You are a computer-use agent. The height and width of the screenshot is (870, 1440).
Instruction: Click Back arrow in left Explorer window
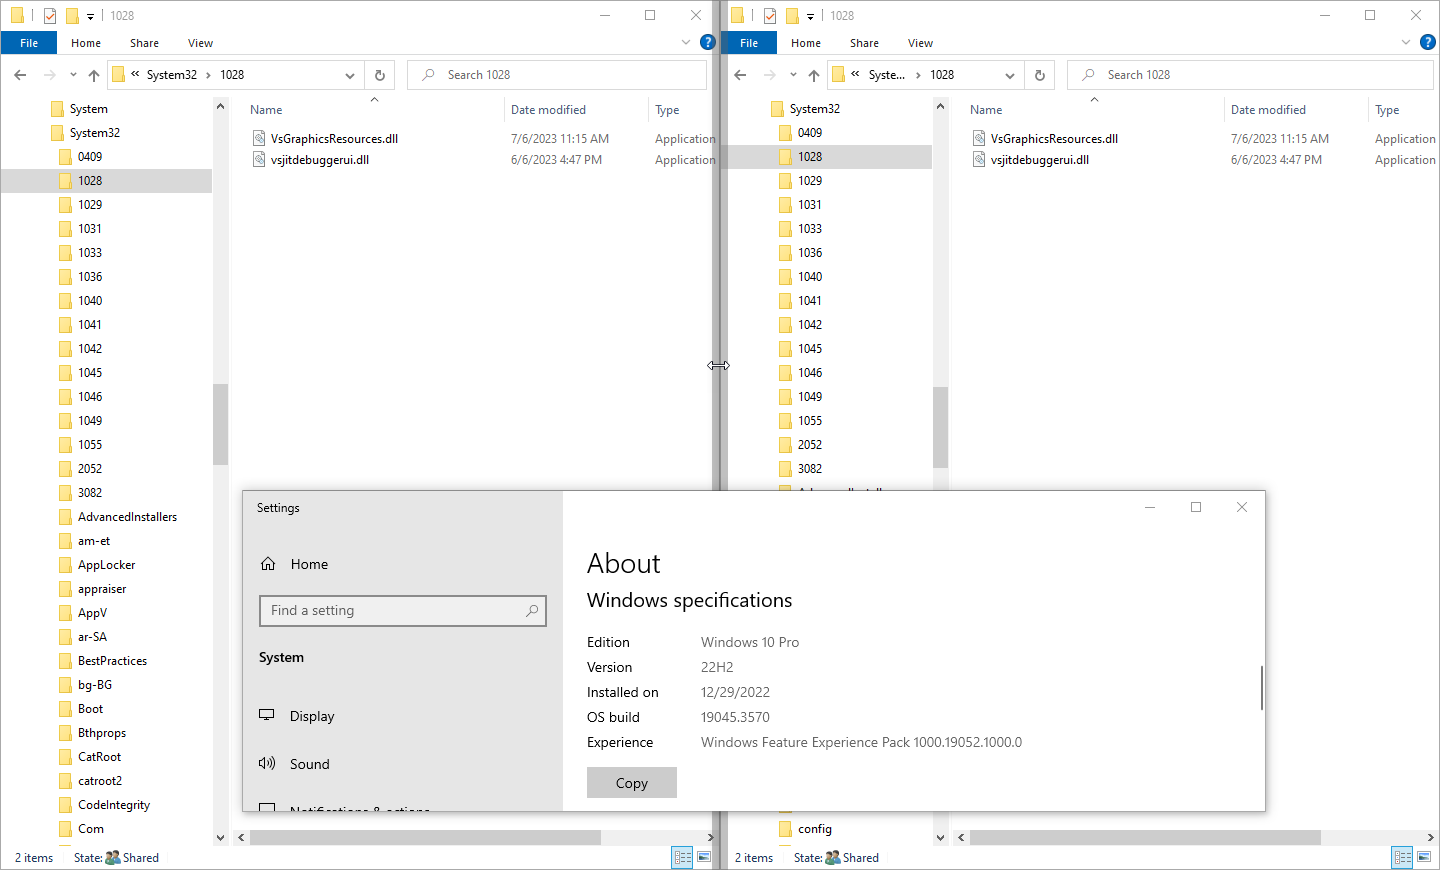click(20, 75)
